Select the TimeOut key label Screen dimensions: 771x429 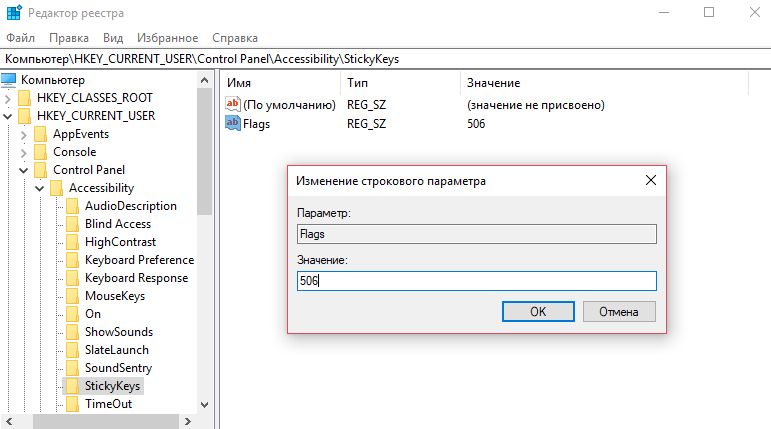point(109,404)
